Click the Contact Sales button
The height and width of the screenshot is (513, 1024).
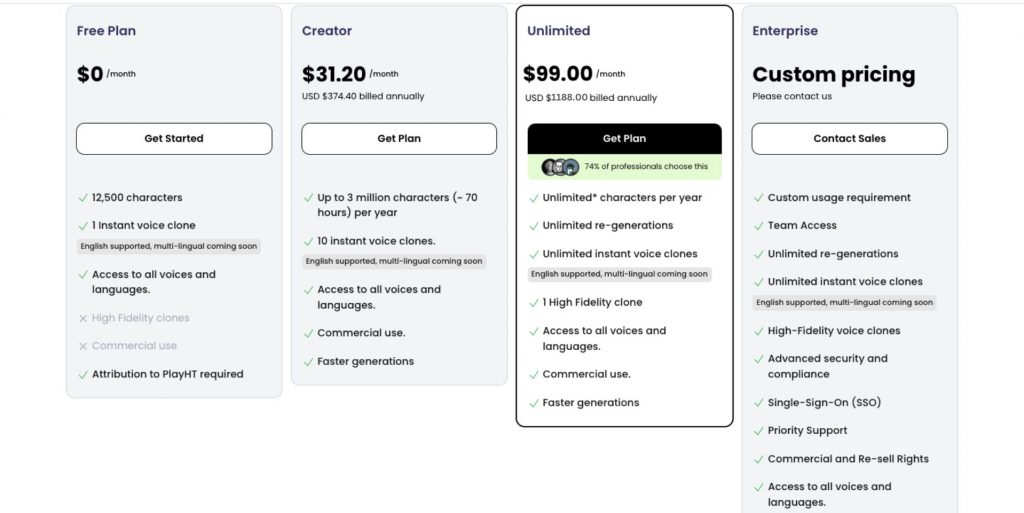tap(850, 138)
